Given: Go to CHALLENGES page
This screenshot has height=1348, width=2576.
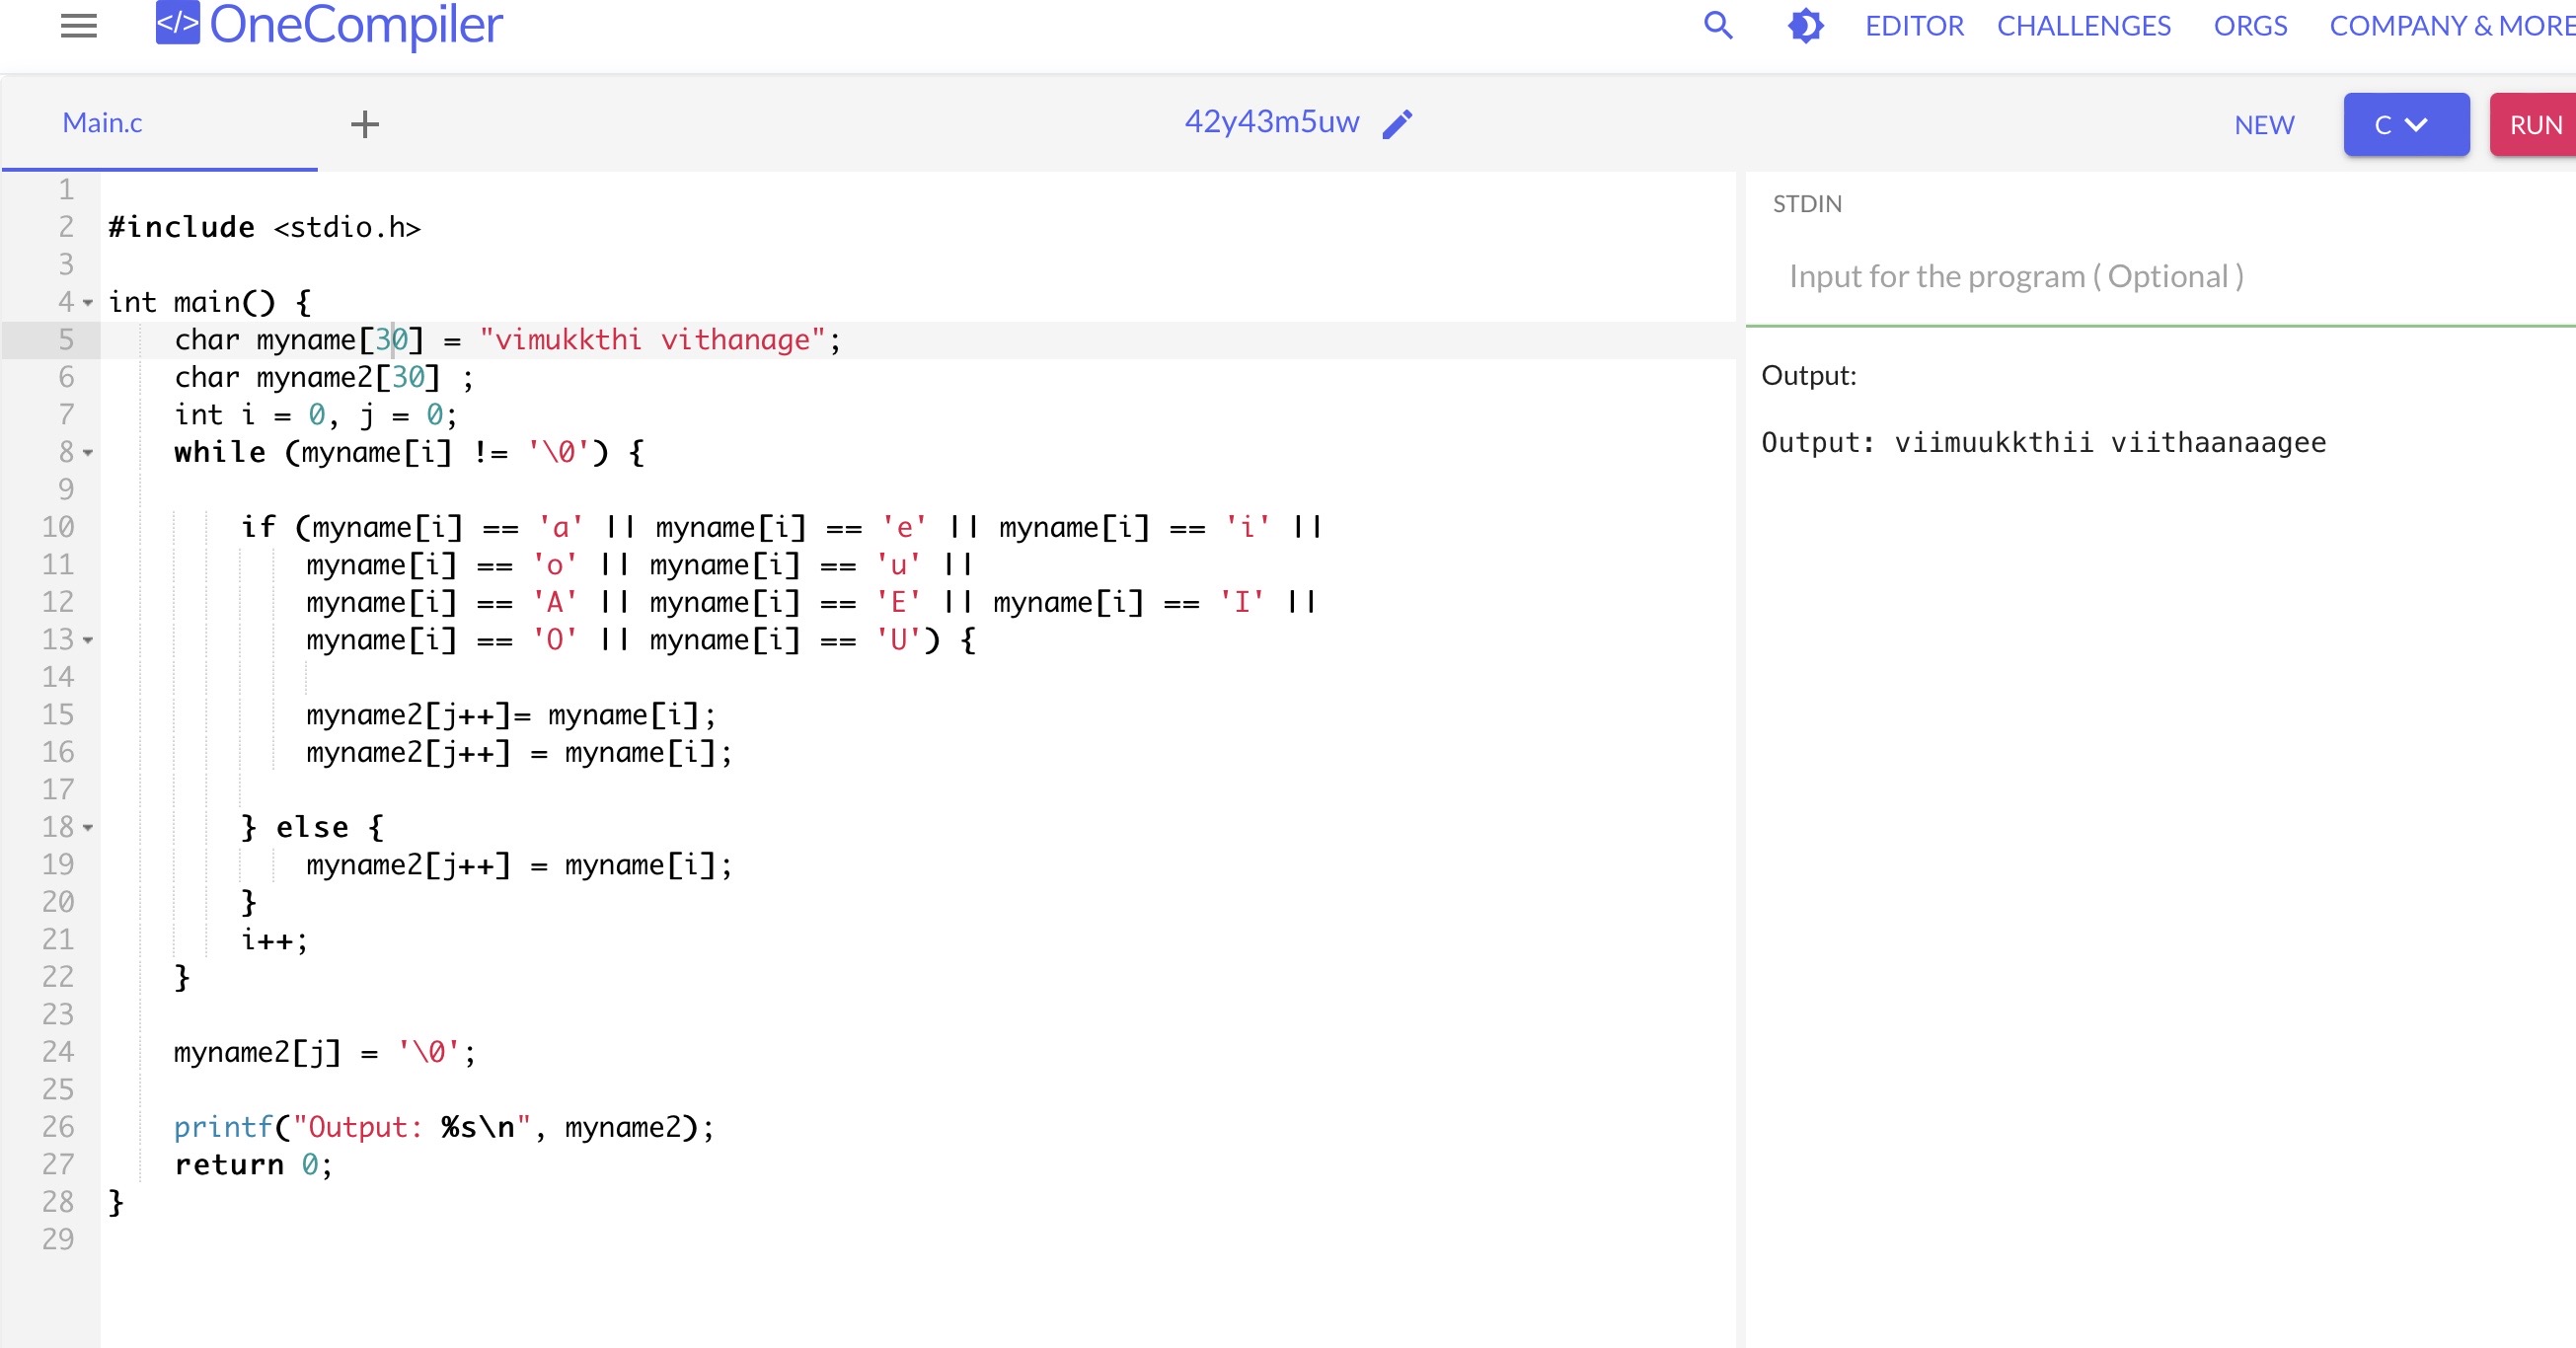Looking at the screenshot, I should pos(2084,26).
